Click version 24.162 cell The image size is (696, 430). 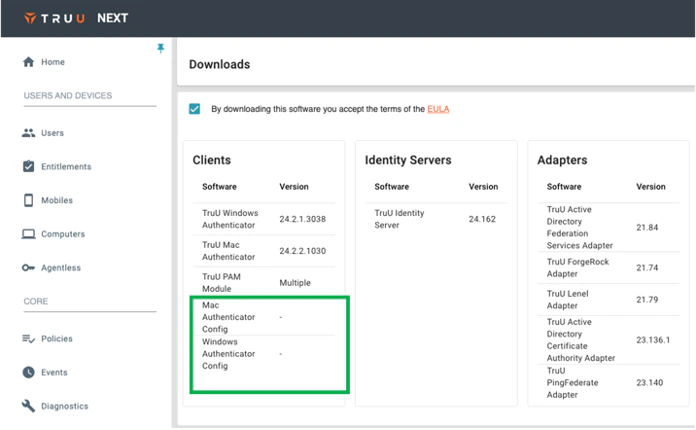tap(482, 219)
